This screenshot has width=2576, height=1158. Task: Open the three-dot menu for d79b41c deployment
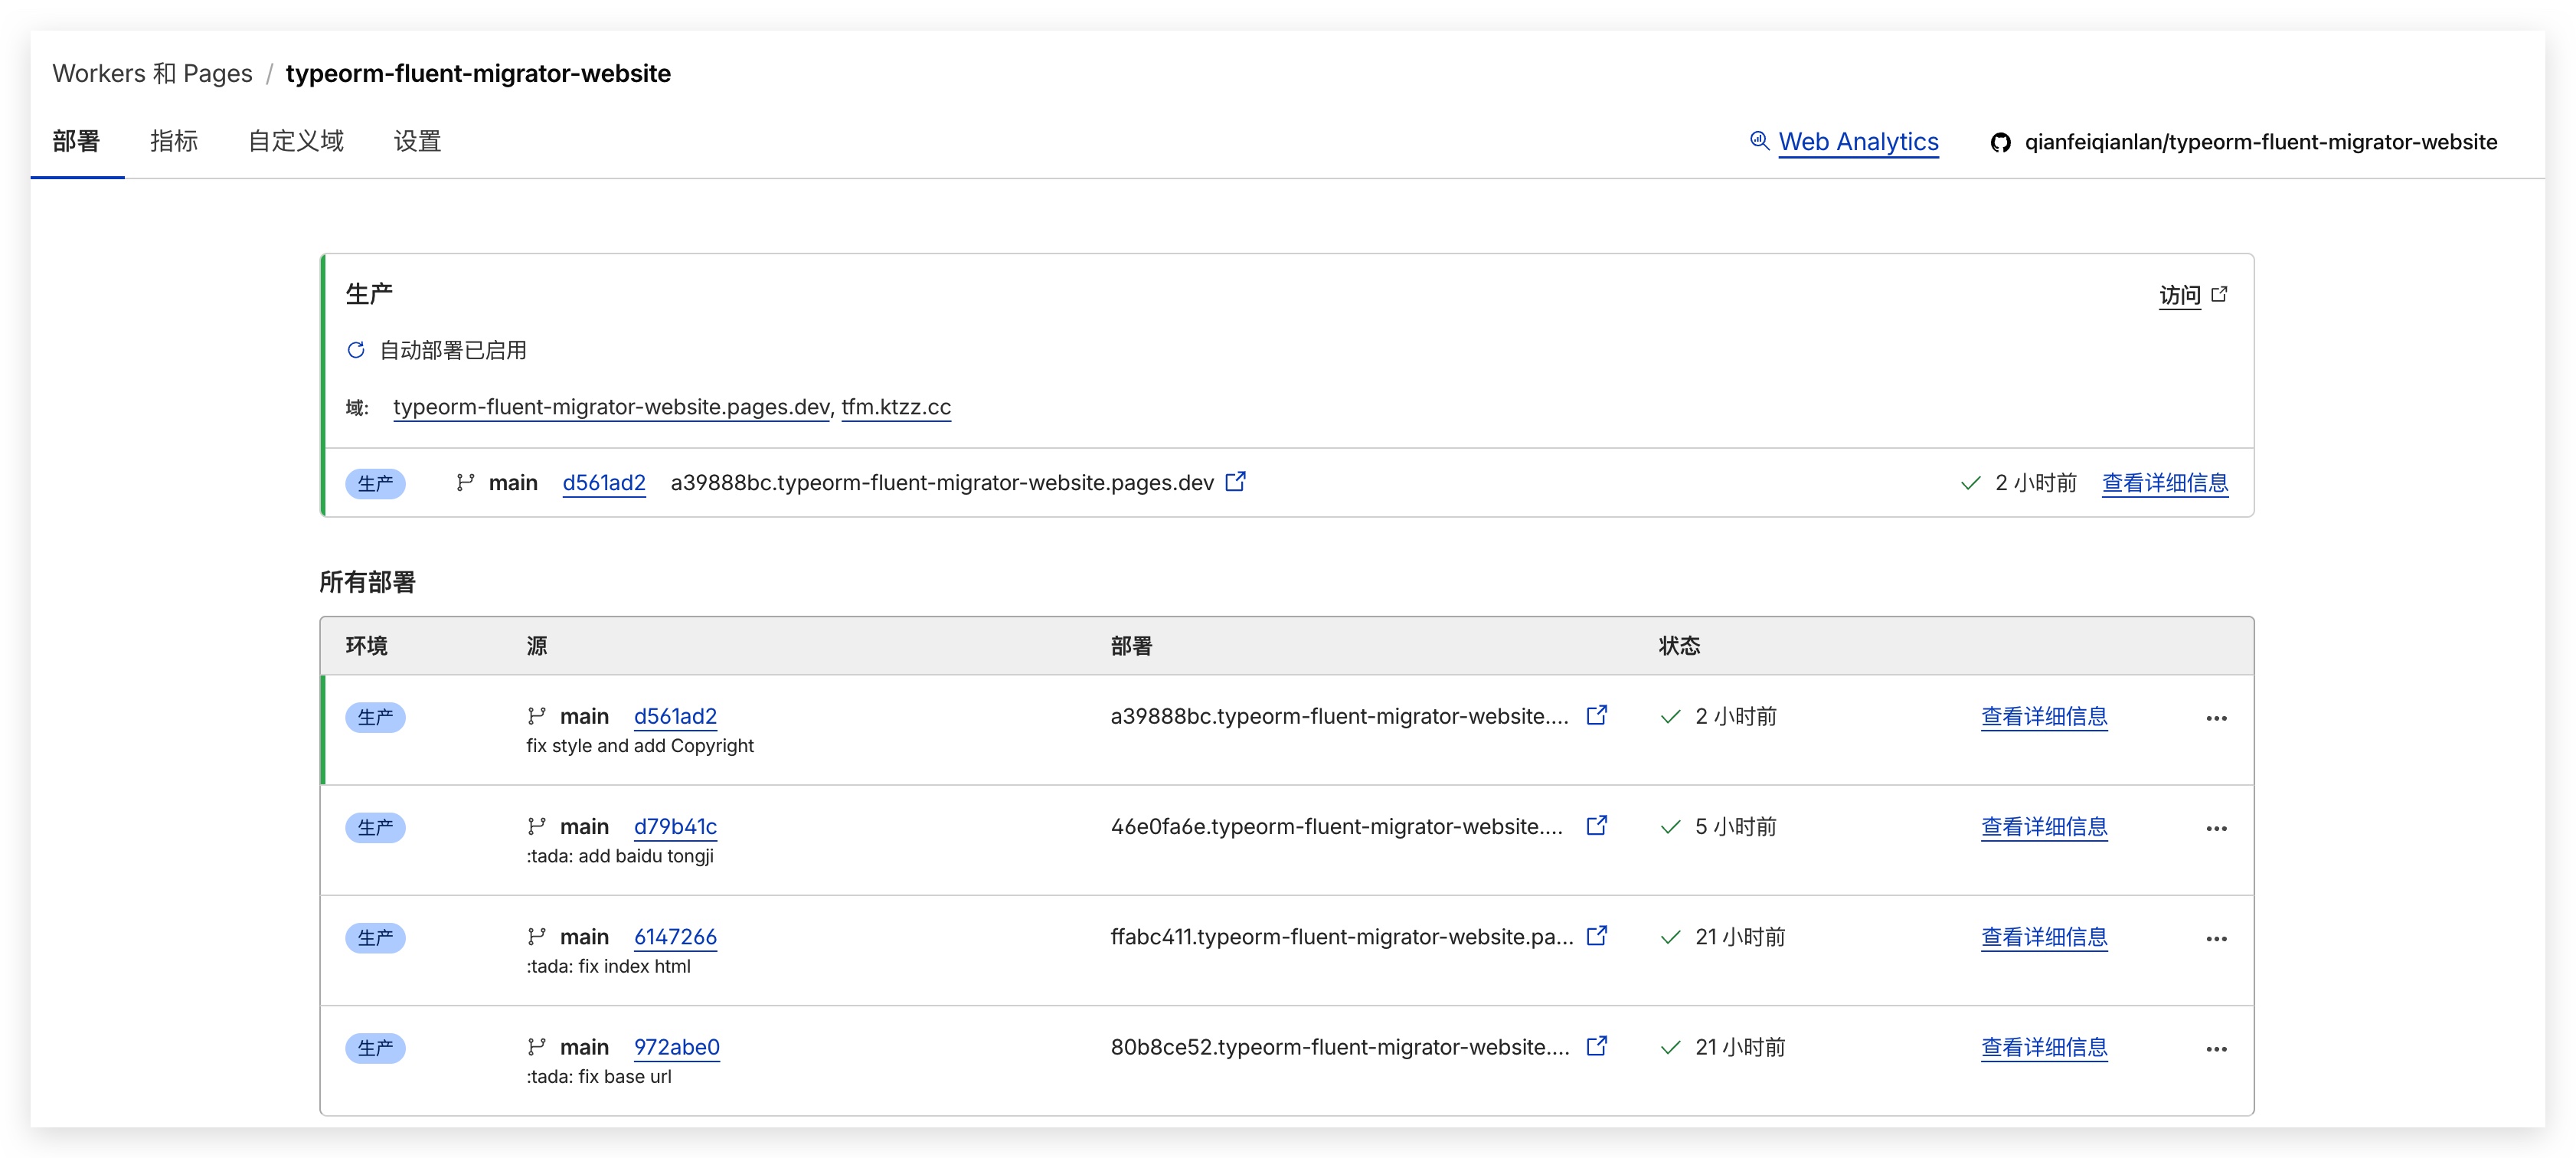2218,828
